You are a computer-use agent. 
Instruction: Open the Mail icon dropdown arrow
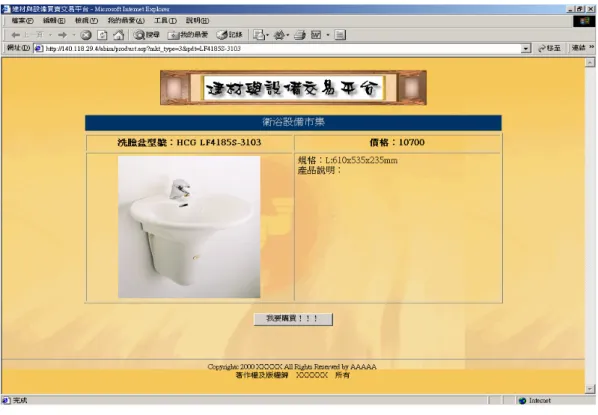267,35
